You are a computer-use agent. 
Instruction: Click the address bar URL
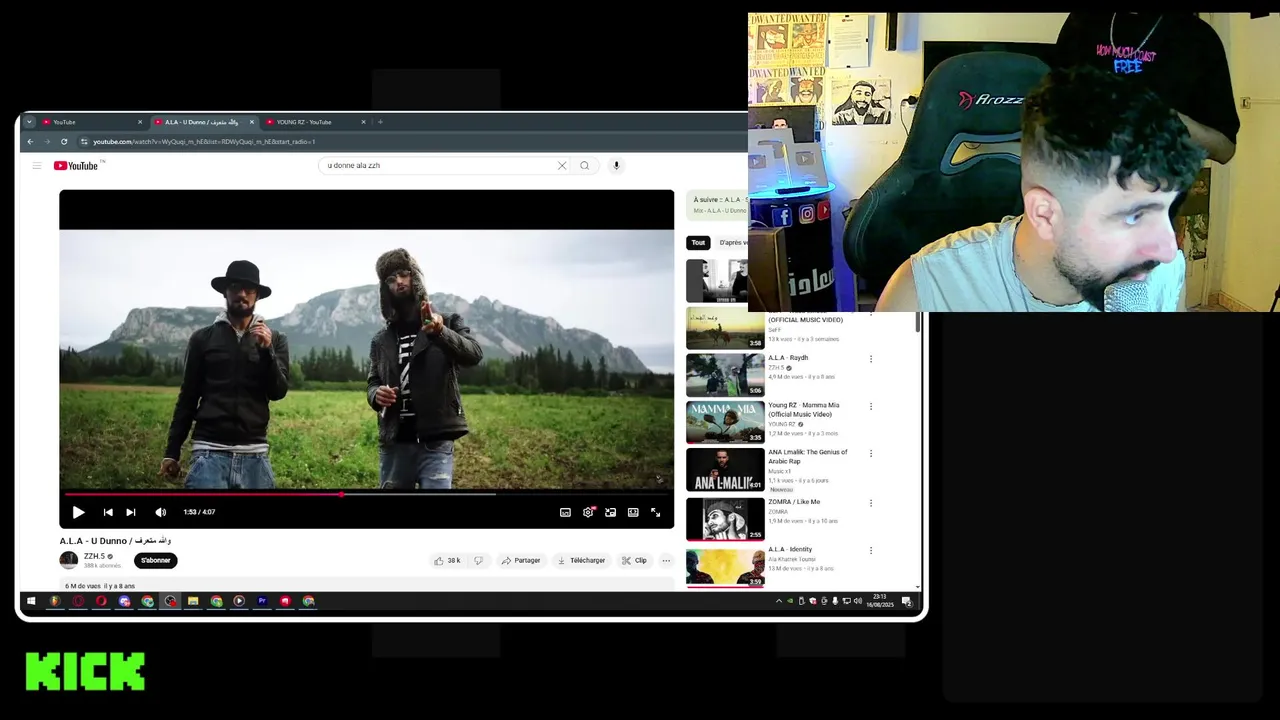point(204,142)
